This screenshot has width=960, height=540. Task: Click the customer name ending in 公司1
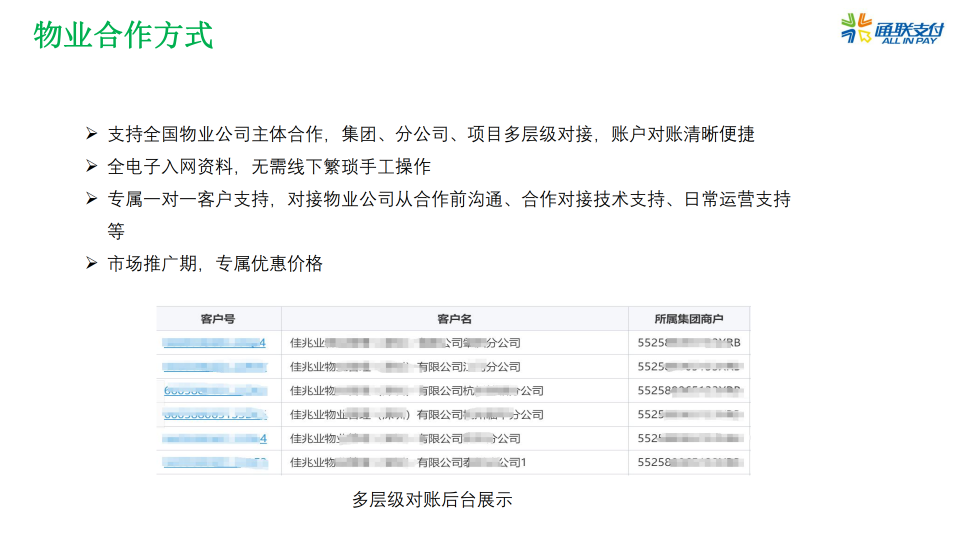(x=408, y=462)
